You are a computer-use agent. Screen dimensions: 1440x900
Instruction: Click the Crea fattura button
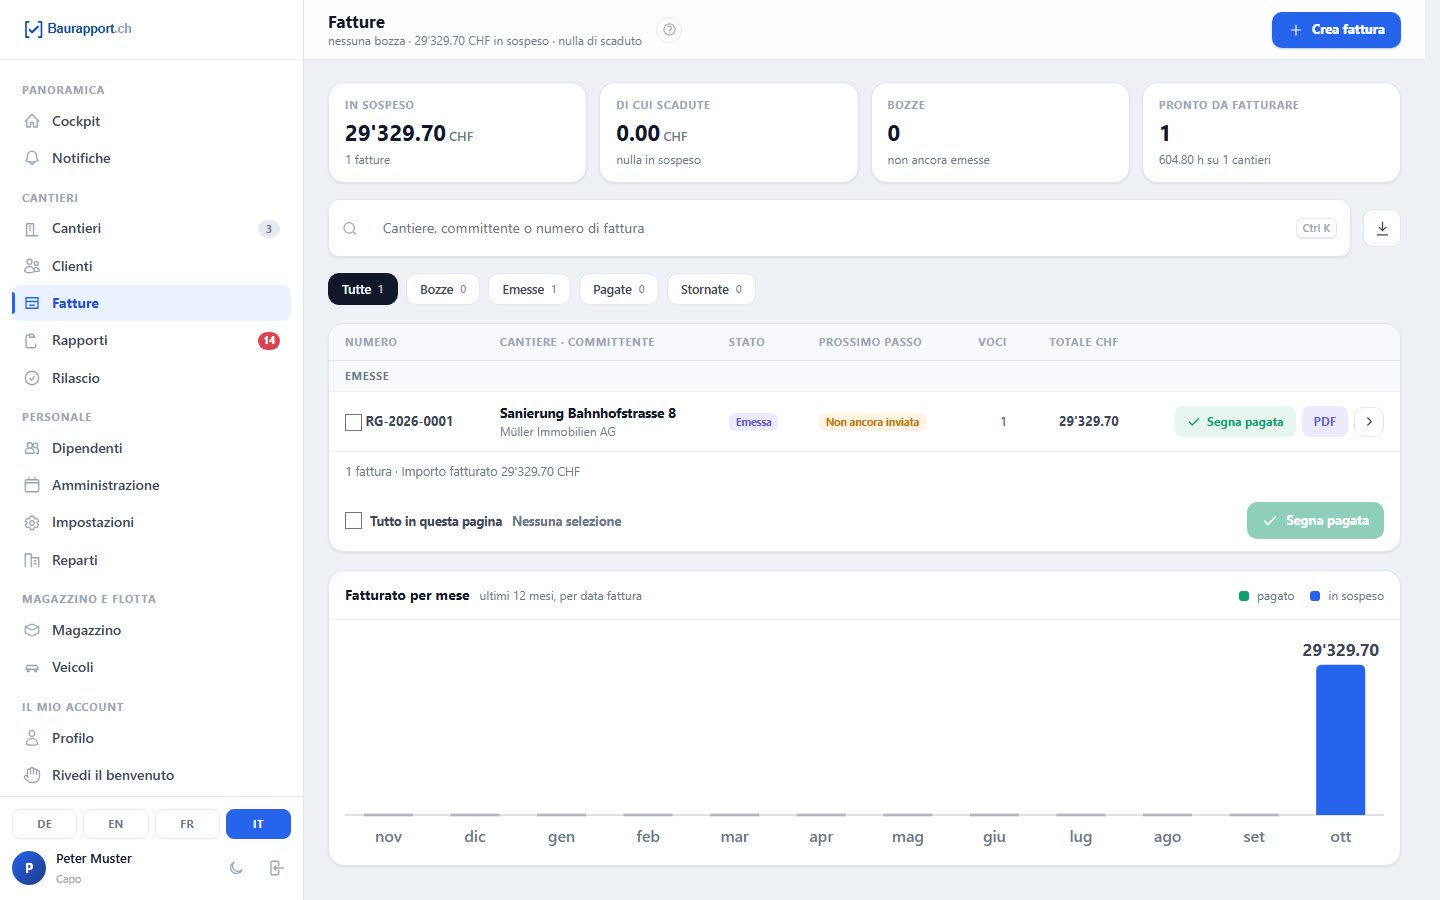tap(1336, 30)
